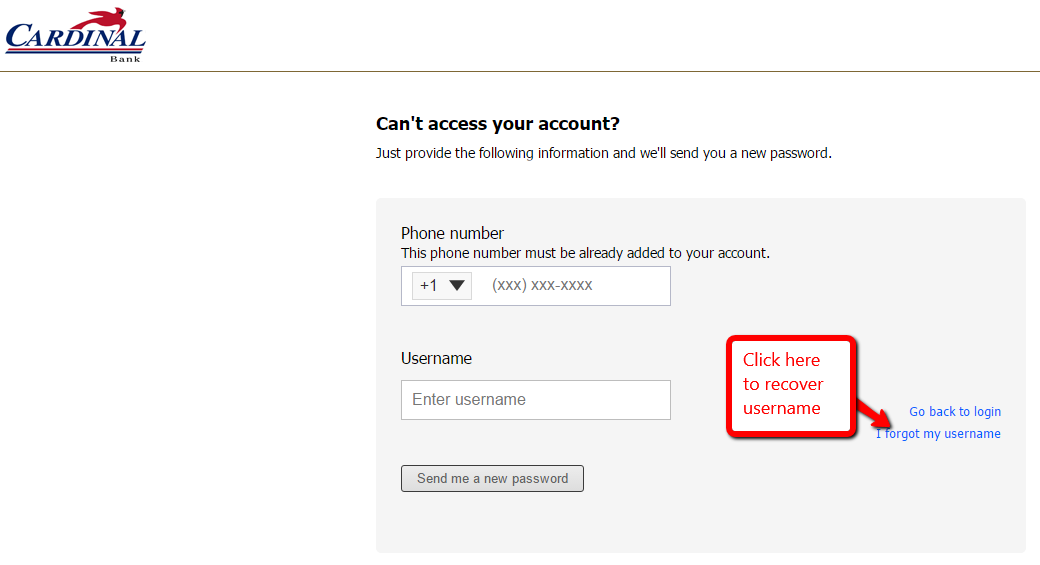Click empty area of gray form panel
This screenshot has width=1040, height=565.
click(829, 504)
